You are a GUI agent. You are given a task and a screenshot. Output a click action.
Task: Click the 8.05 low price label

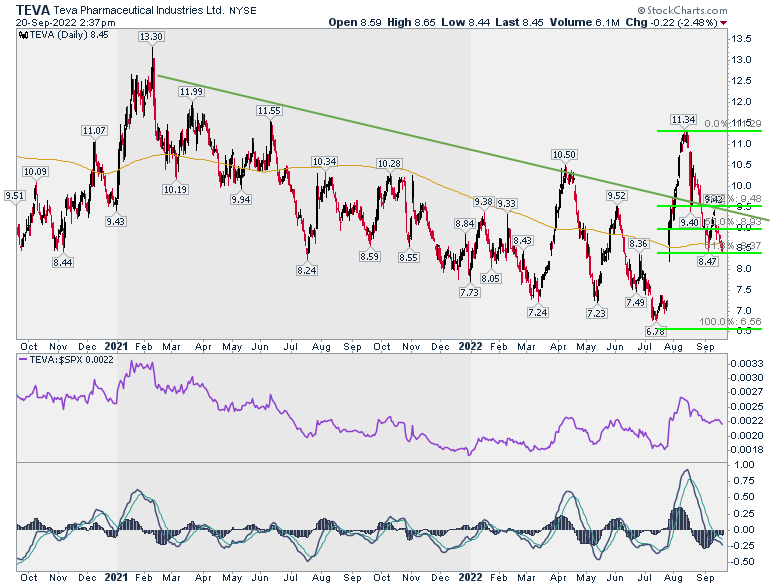click(x=490, y=279)
